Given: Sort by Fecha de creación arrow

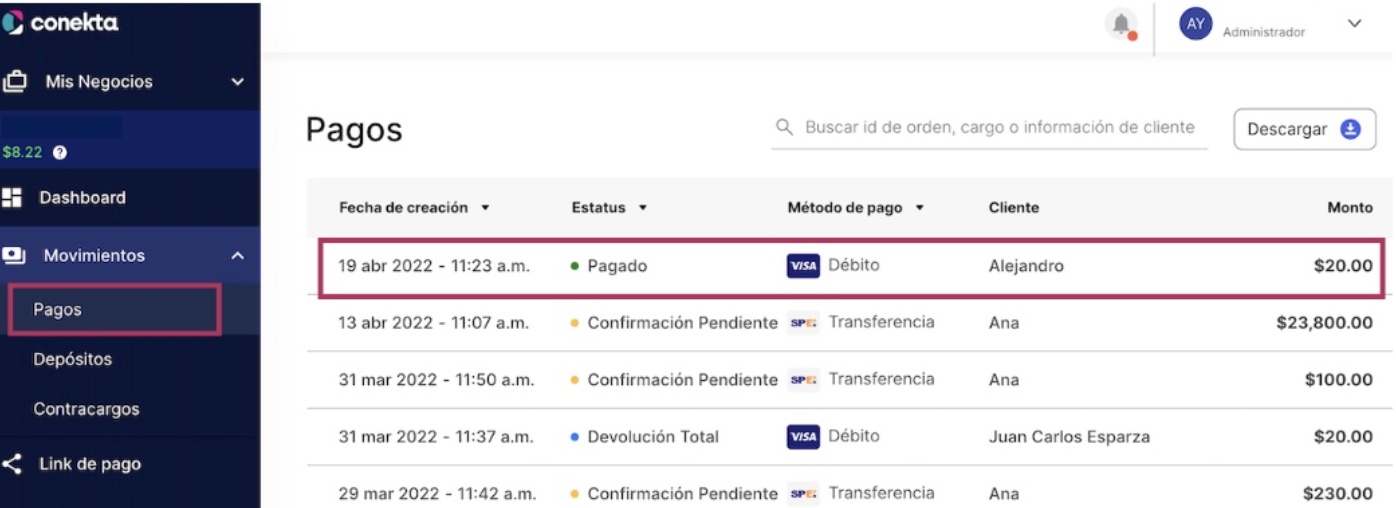Looking at the screenshot, I should pos(485,208).
